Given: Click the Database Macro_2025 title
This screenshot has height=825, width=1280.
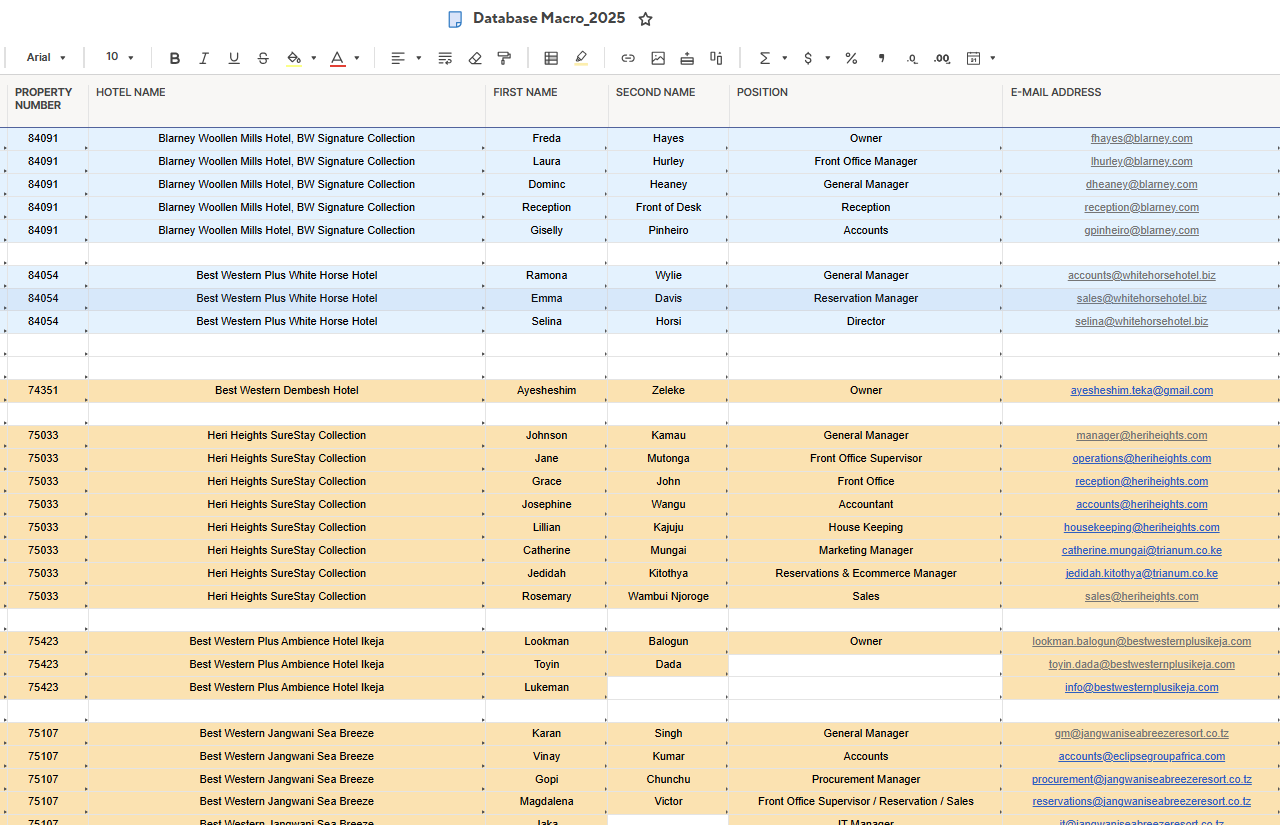Looking at the screenshot, I should tap(549, 18).
